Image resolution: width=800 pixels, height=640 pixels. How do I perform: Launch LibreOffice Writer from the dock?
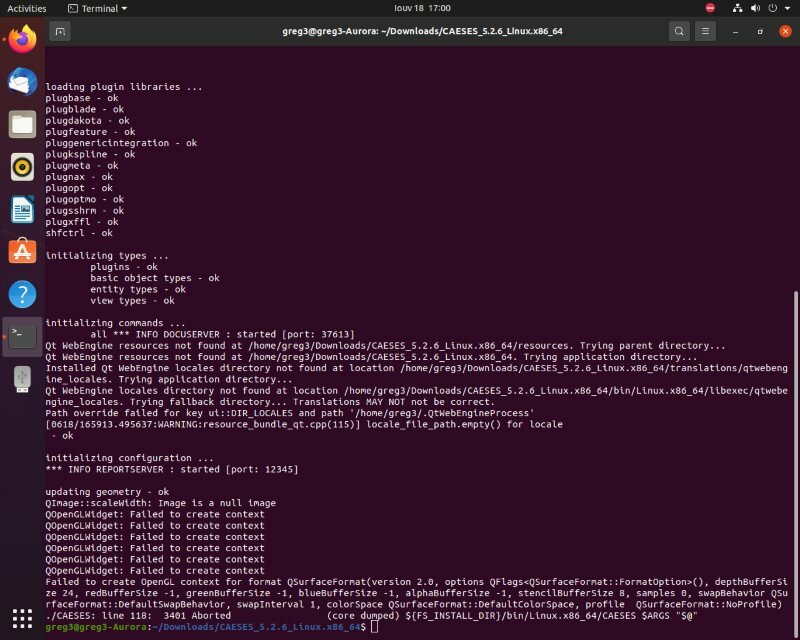(x=22, y=209)
